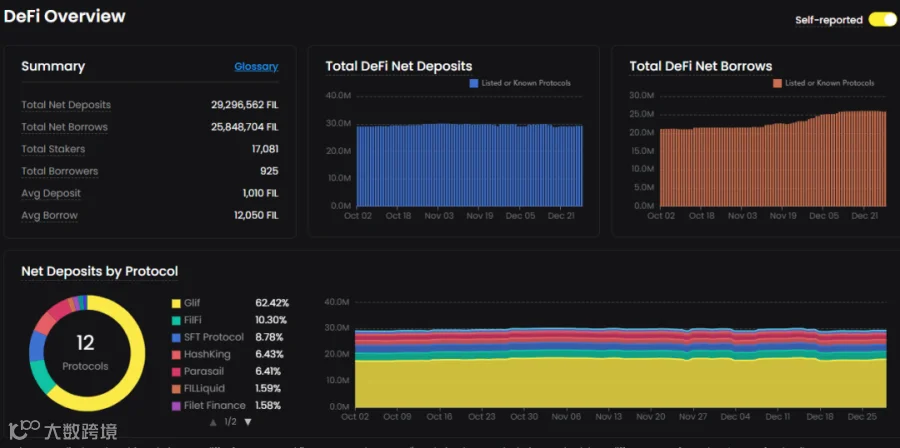Click the Total Net Deposits label
Image resolution: width=900 pixels, height=448 pixels.
pos(66,105)
